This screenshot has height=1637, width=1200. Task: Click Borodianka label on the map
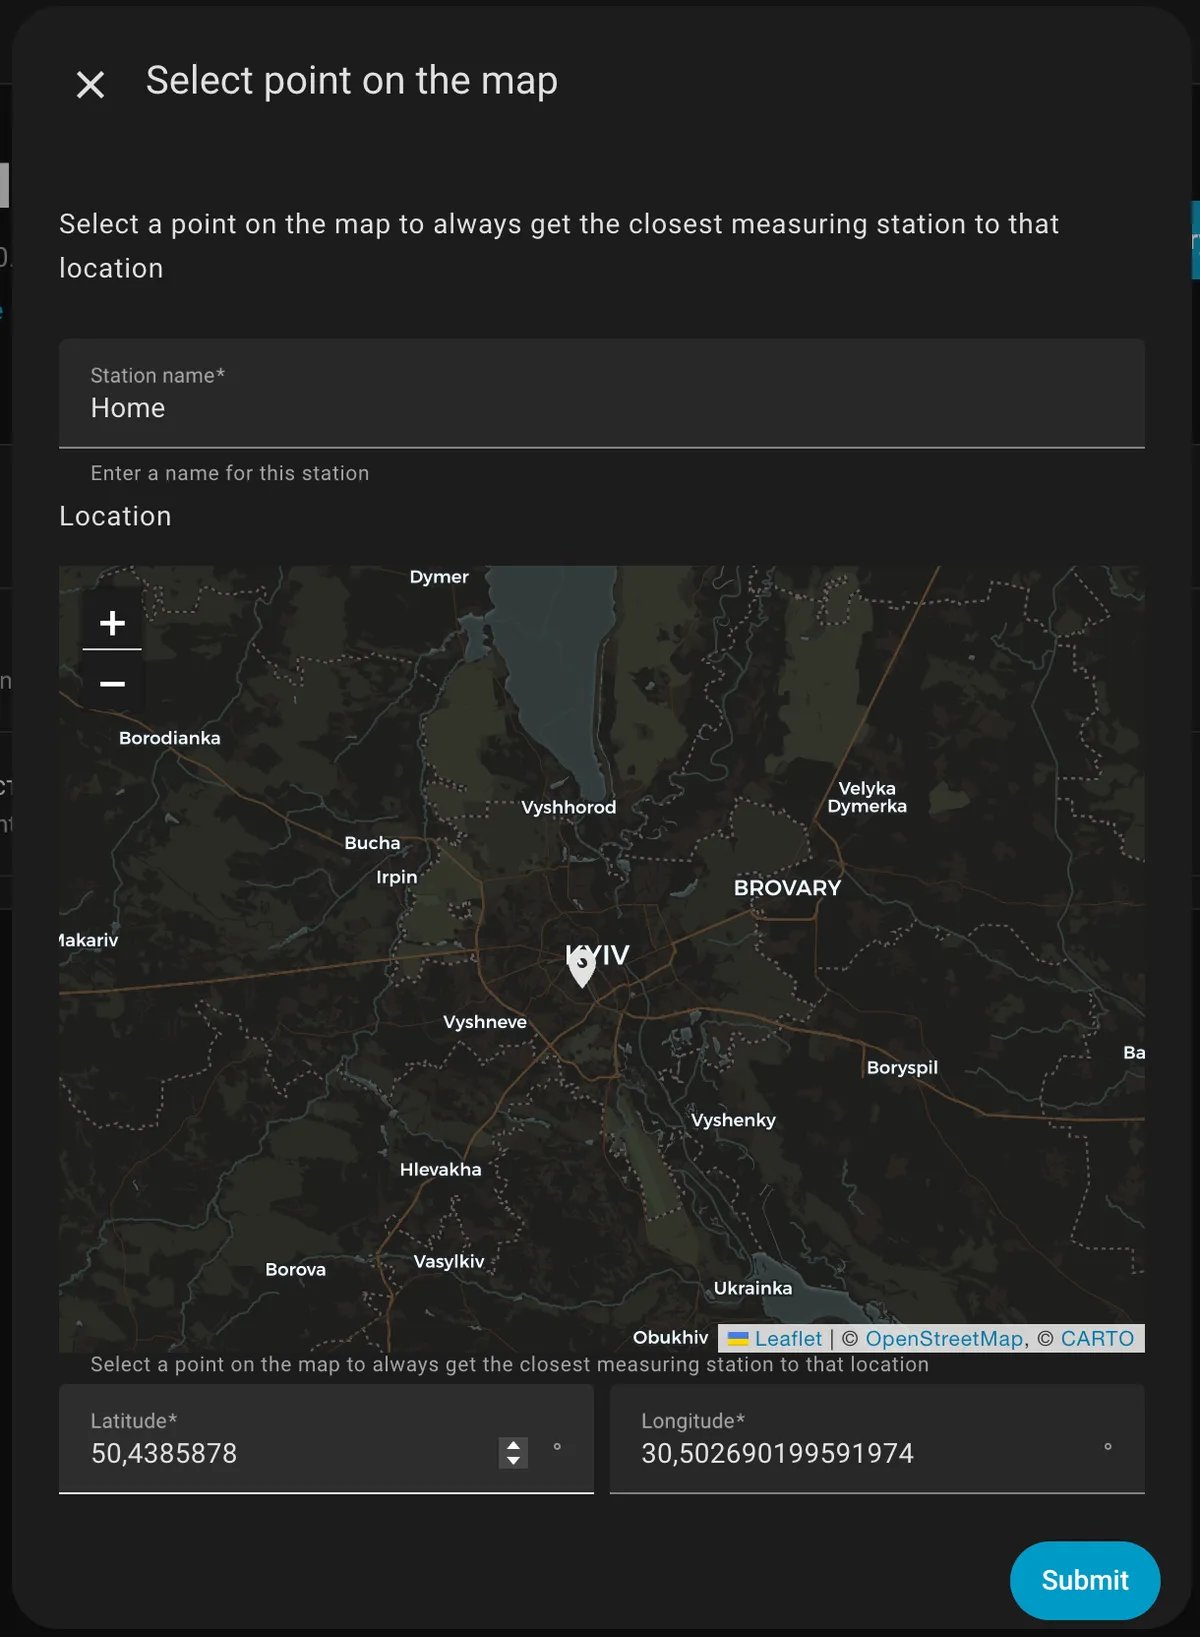[x=169, y=738]
